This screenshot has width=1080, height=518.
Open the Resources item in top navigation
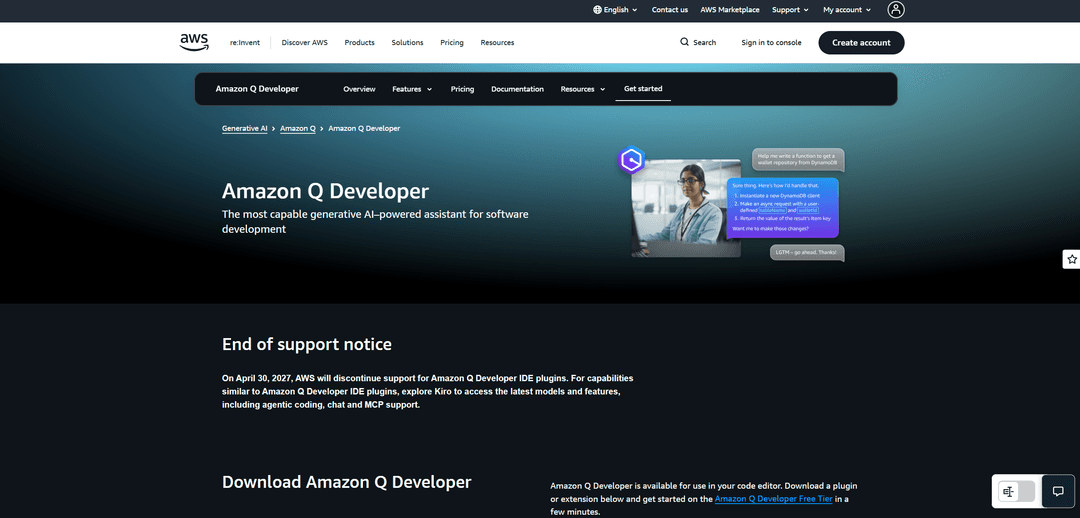click(x=497, y=43)
